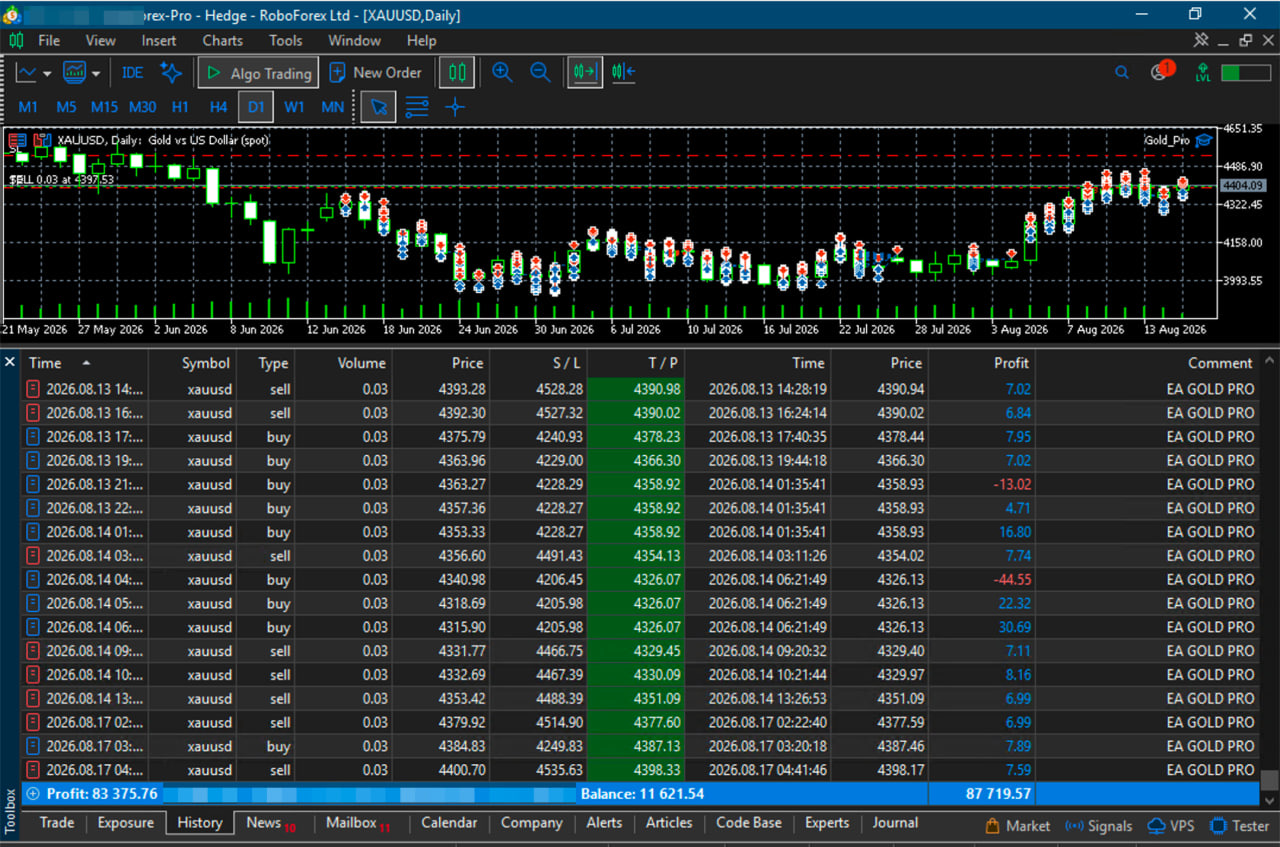Open the objects list lines icon

click(417, 107)
